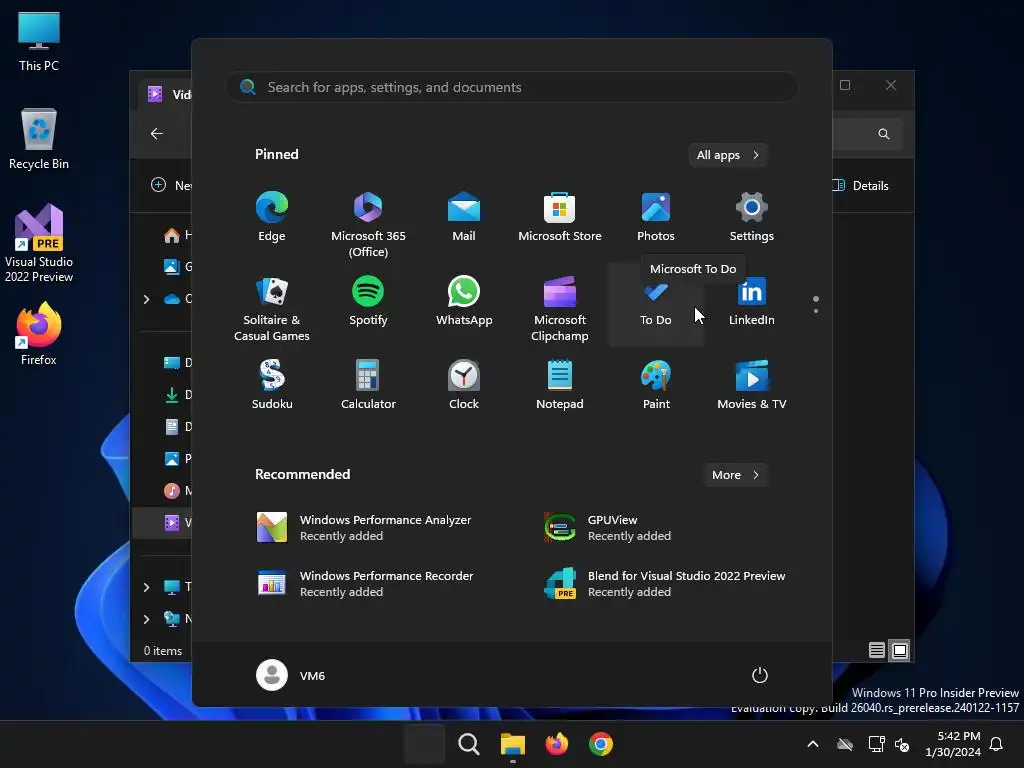Image resolution: width=1024 pixels, height=768 pixels.
Task: Open Windows Performance Recorder recommendation
Action: point(365,583)
